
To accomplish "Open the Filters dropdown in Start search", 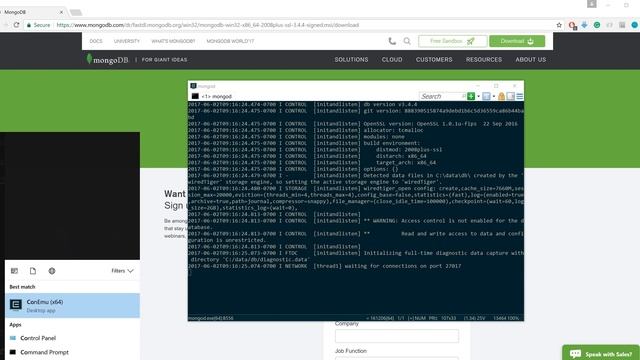I will pos(122,271).
